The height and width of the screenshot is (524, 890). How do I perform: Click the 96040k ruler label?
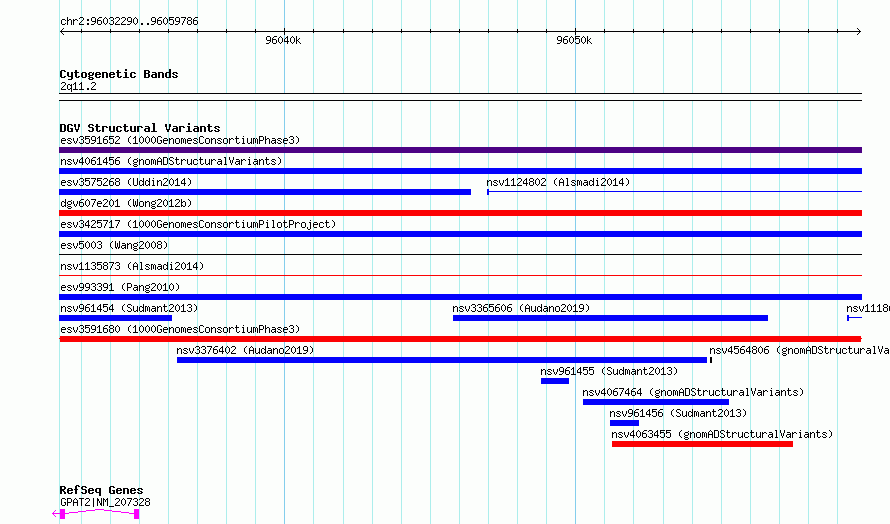coord(283,40)
